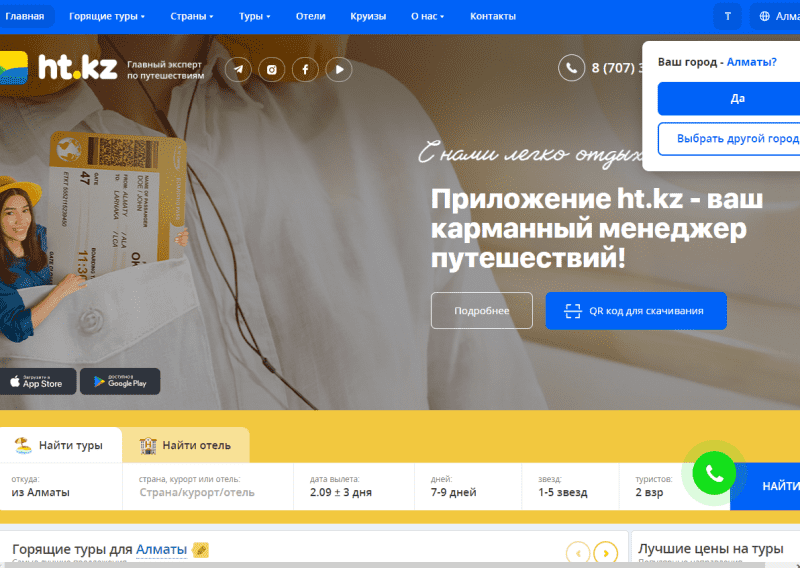
Task: Click pencil edit icon next to Алматы
Action: [x=201, y=550]
